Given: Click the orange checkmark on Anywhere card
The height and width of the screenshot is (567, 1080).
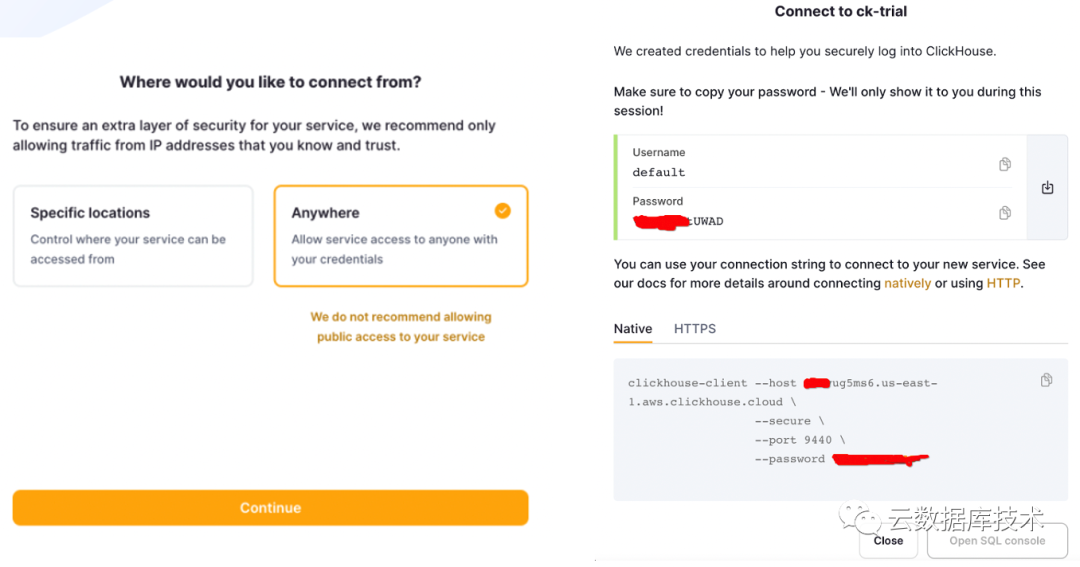Looking at the screenshot, I should click(x=502, y=211).
